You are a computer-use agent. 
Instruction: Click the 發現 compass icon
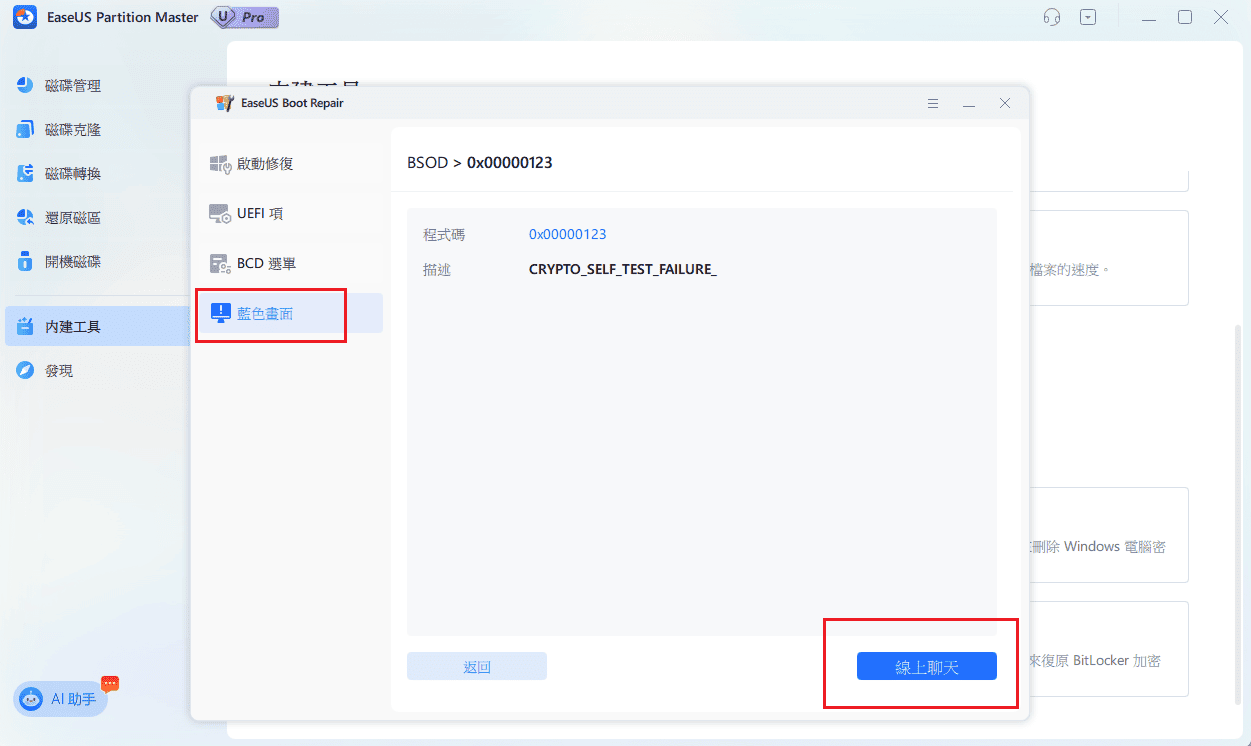(x=26, y=371)
